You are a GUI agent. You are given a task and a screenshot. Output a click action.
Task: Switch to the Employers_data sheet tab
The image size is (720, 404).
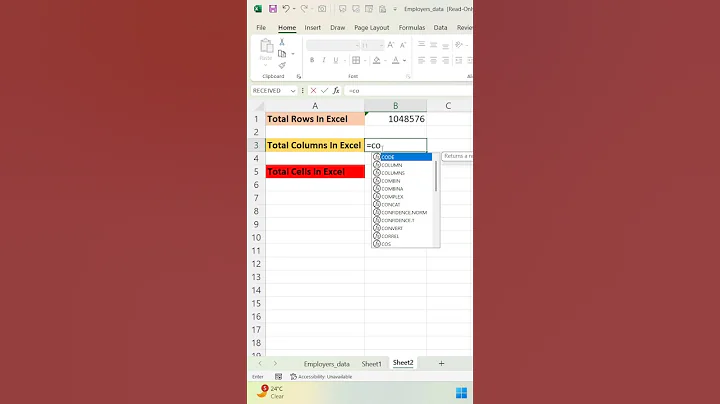coord(326,364)
